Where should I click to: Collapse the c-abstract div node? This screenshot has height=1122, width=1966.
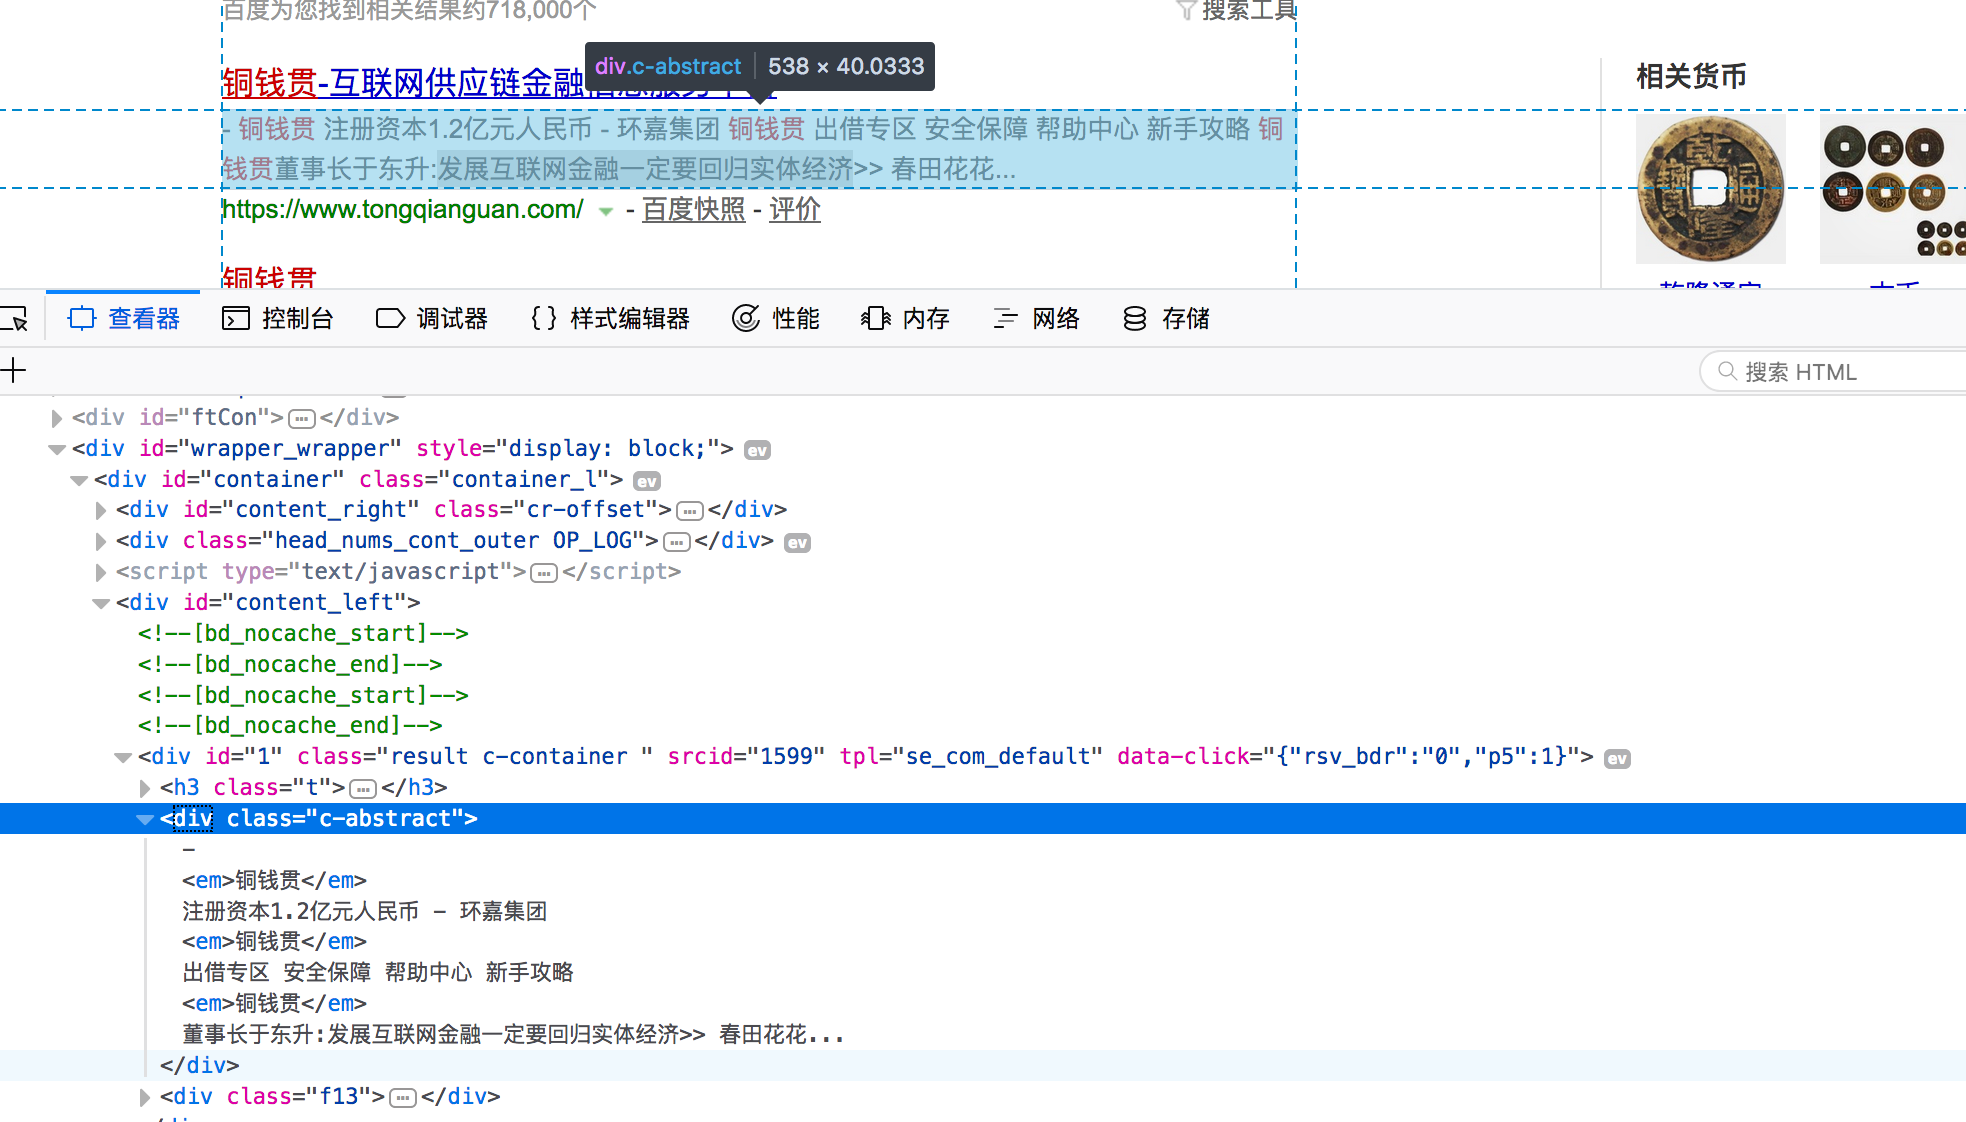pyautogui.click(x=145, y=819)
